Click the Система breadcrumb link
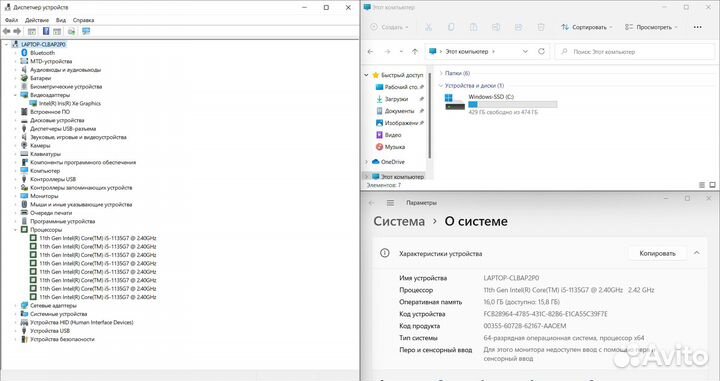The height and width of the screenshot is (381, 720). pyautogui.click(x=399, y=221)
